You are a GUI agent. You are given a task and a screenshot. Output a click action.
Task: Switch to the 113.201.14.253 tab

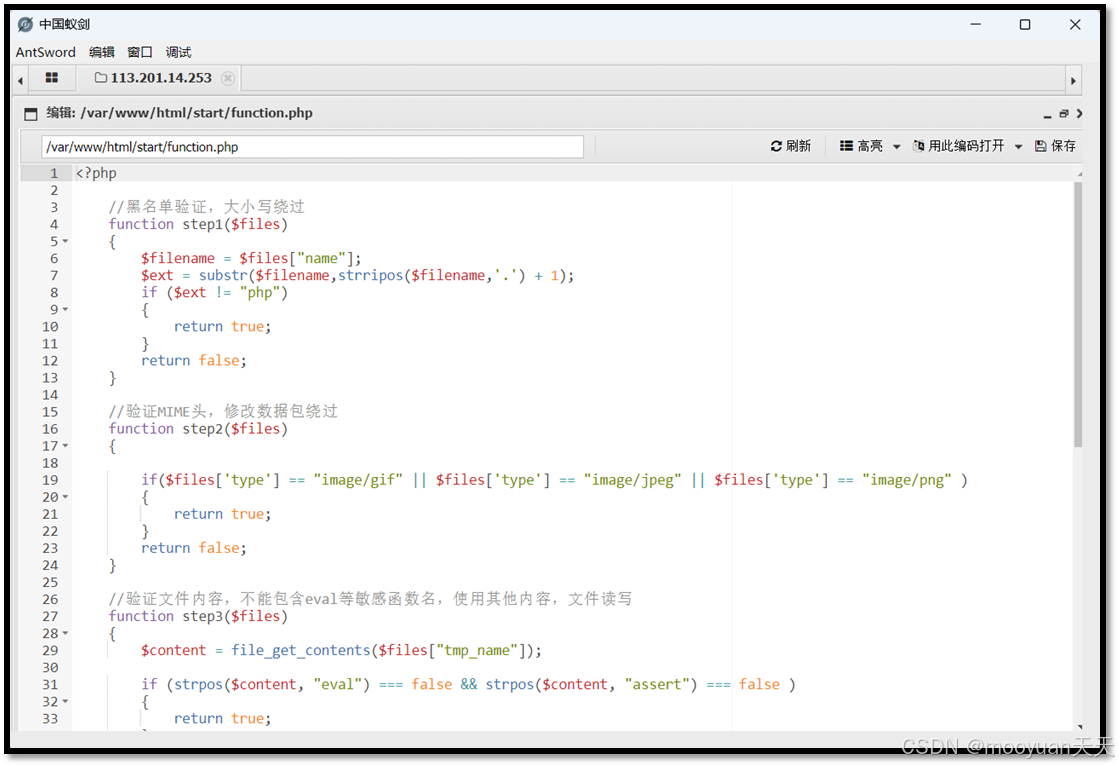(161, 78)
